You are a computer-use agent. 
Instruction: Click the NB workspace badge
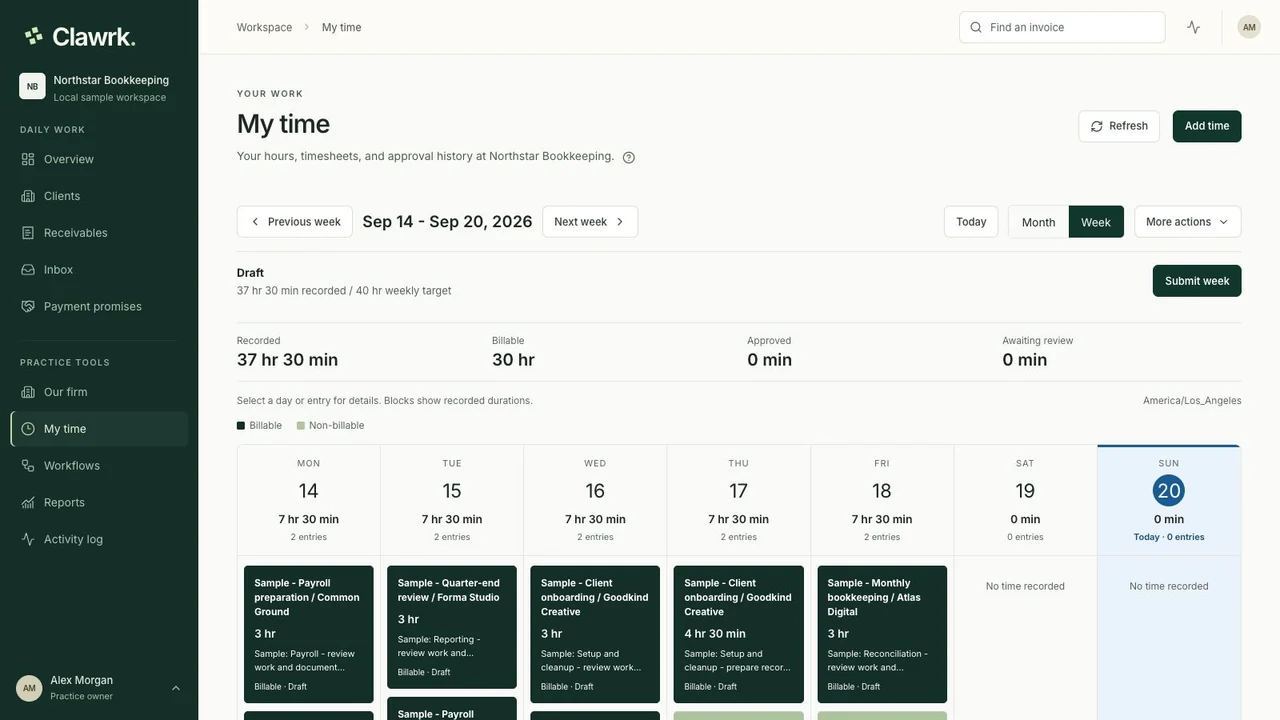coord(32,86)
